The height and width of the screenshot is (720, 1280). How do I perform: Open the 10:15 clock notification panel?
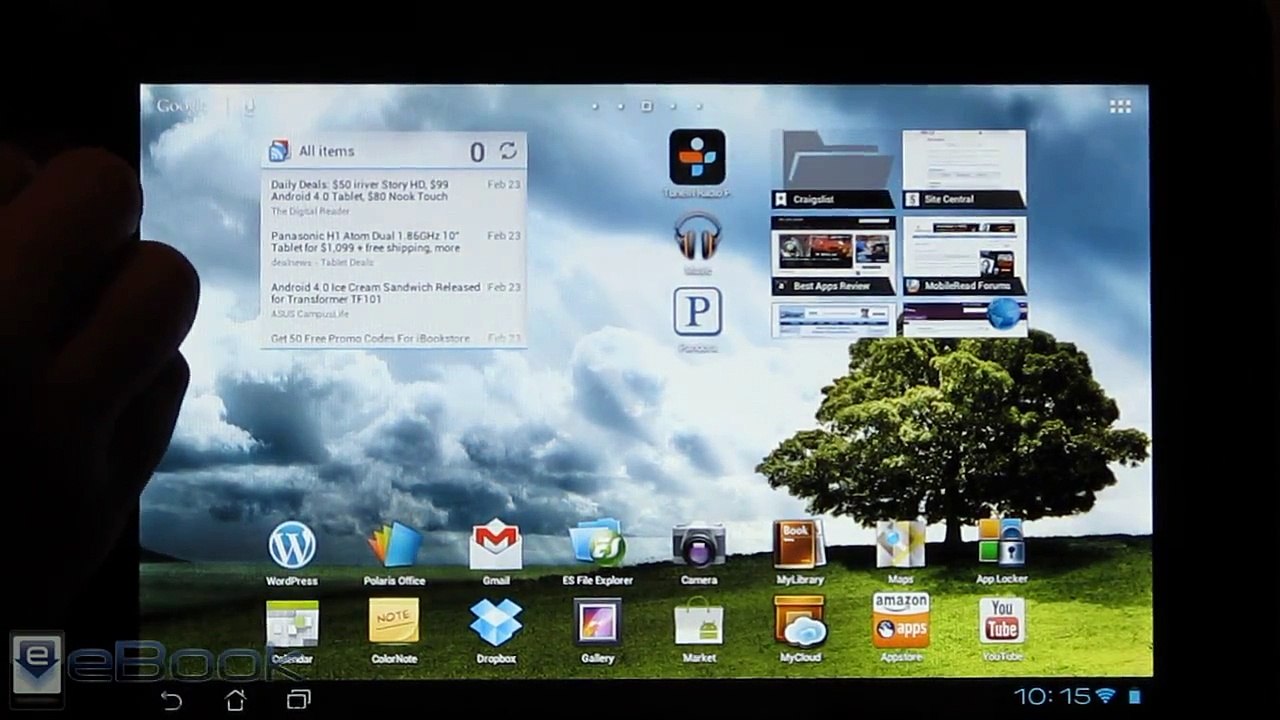coord(1050,696)
